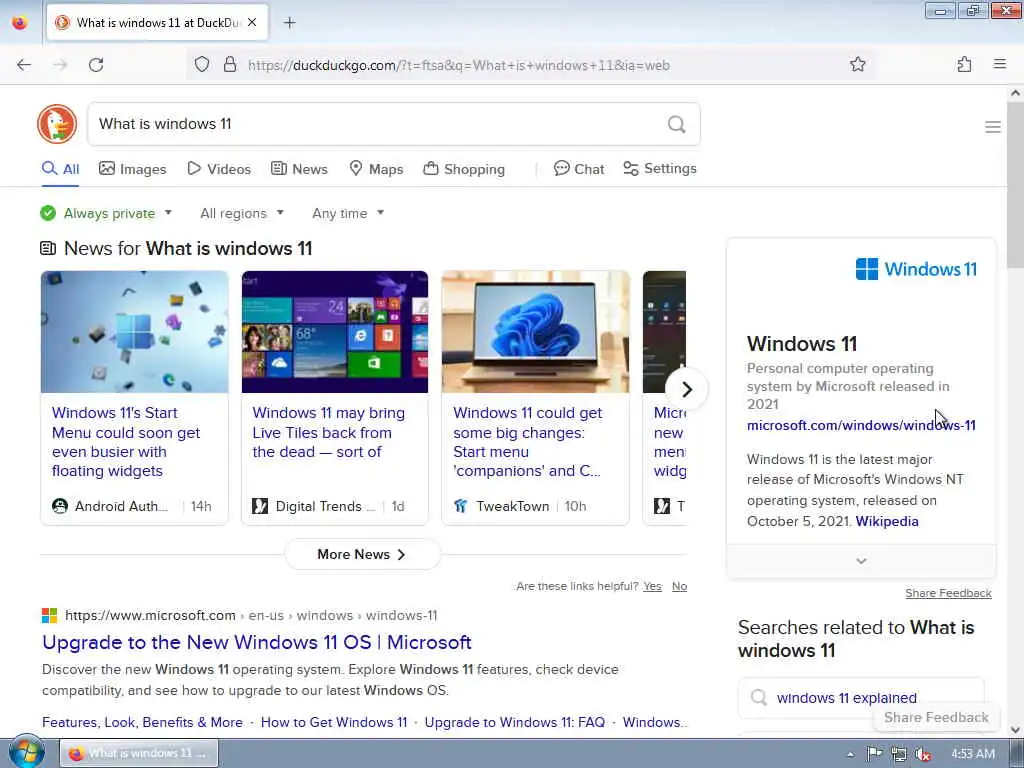Open the Firefox taskbar button
This screenshot has width=1024, height=768.
click(139, 753)
